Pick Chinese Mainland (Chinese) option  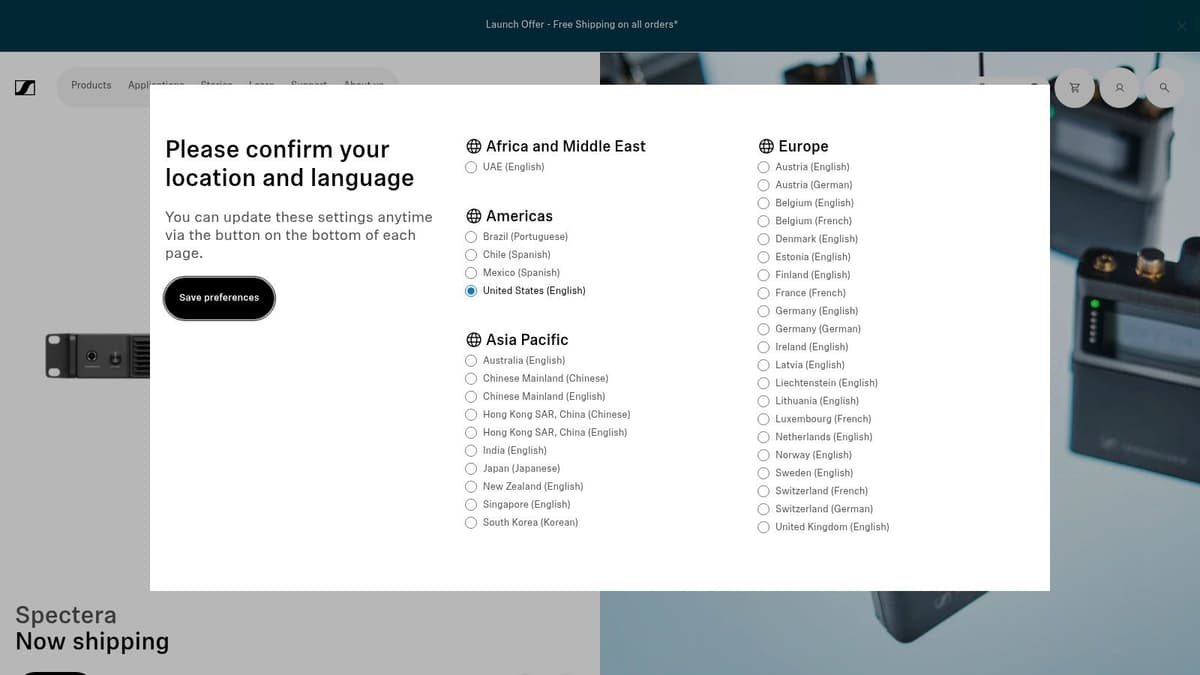(471, 378)
